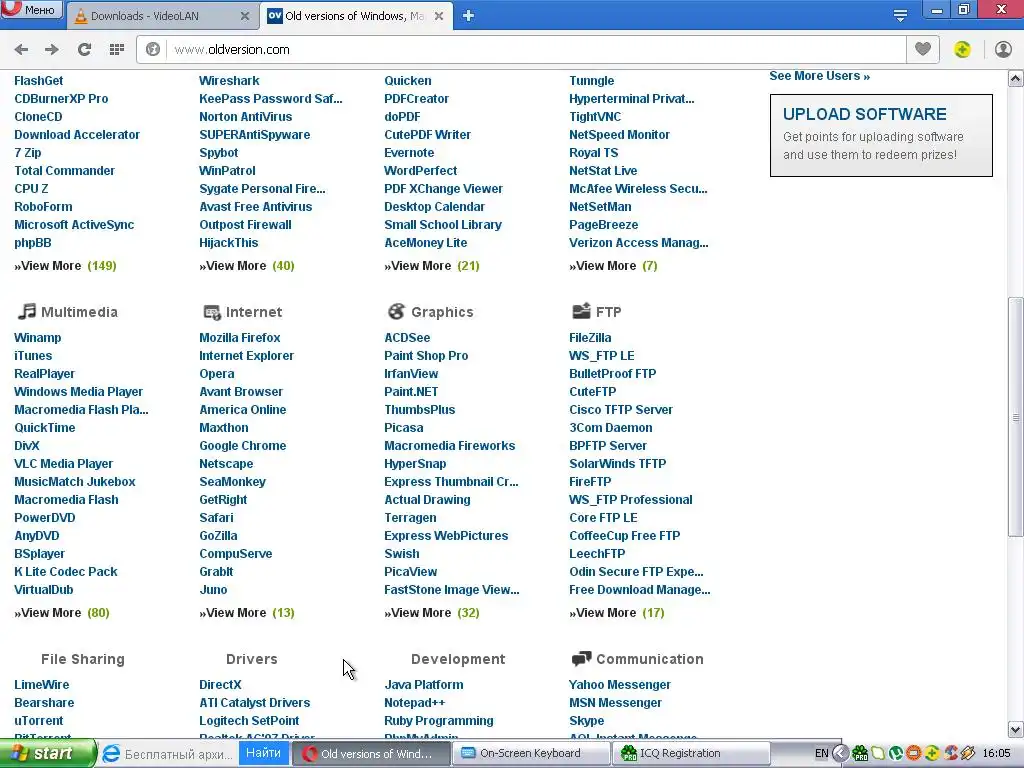Open the Speed Dial grid icon
Screen dimensions: 1024x768
pos(117,50)
